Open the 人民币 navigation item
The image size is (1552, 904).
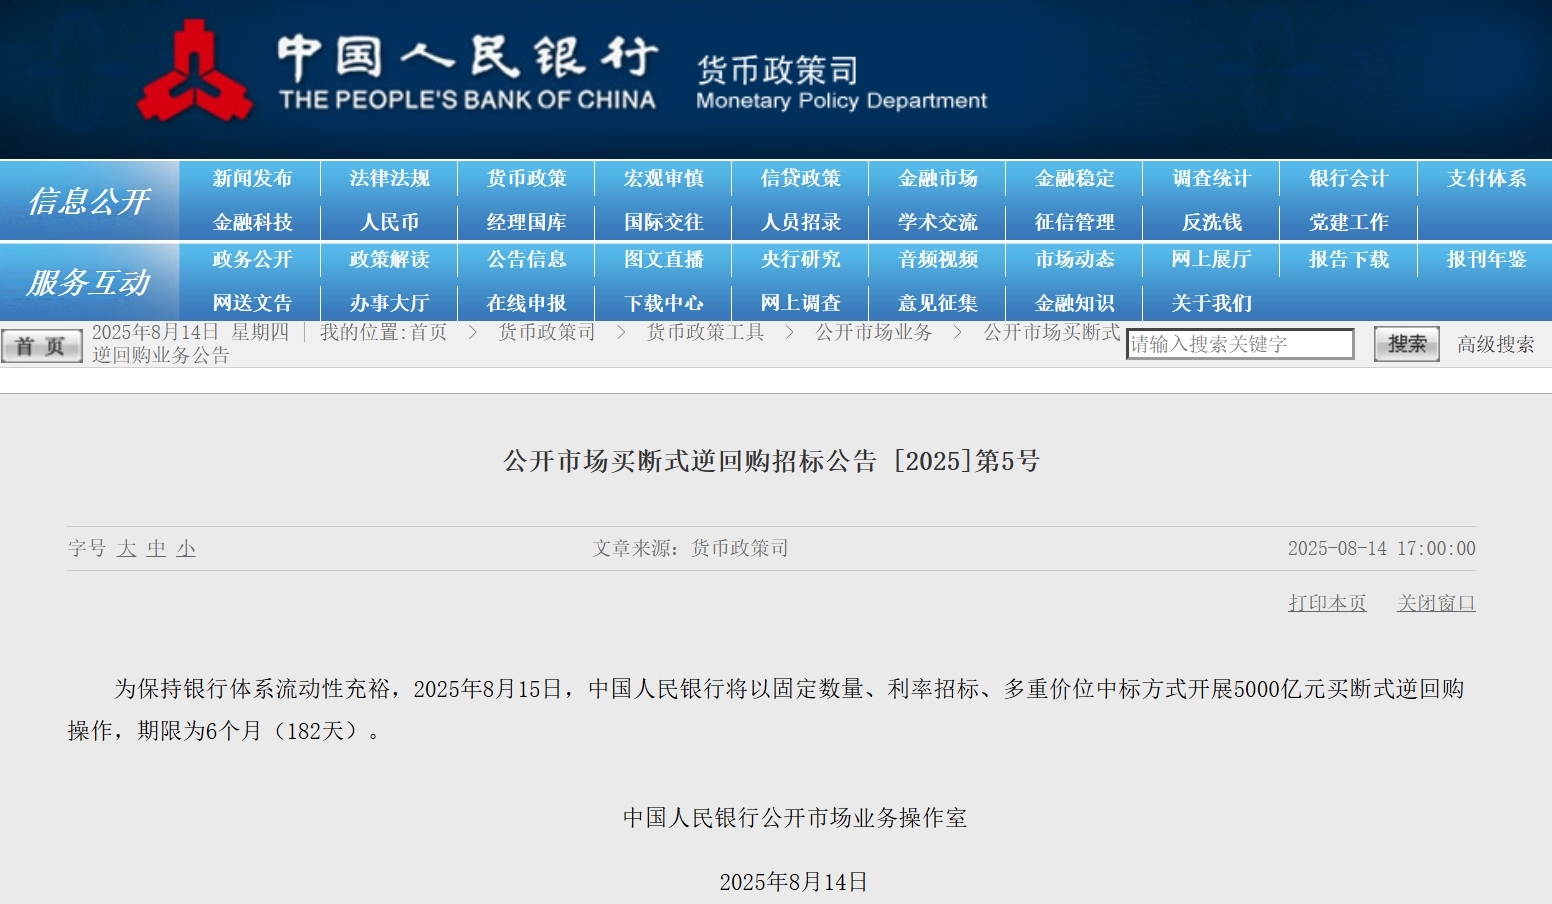point(389,222)
